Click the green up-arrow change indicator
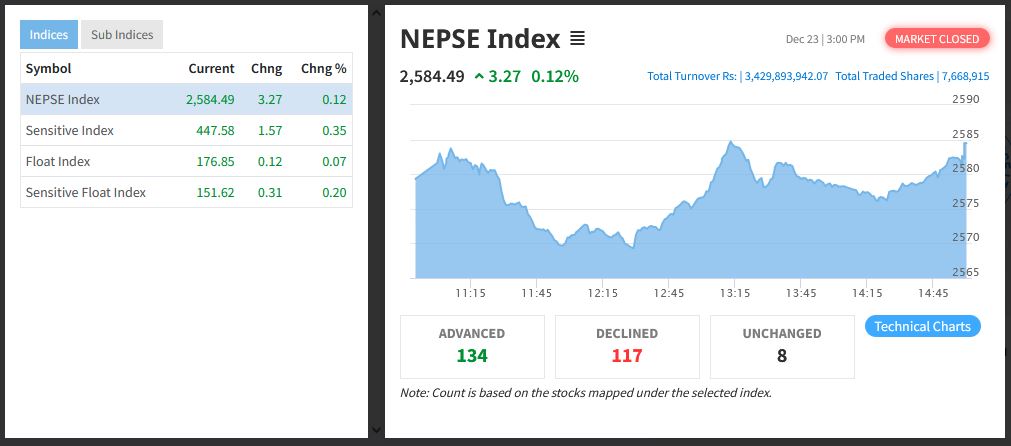Image resolution: width=1011 pixels, height=446 pixels. point(480,76)
